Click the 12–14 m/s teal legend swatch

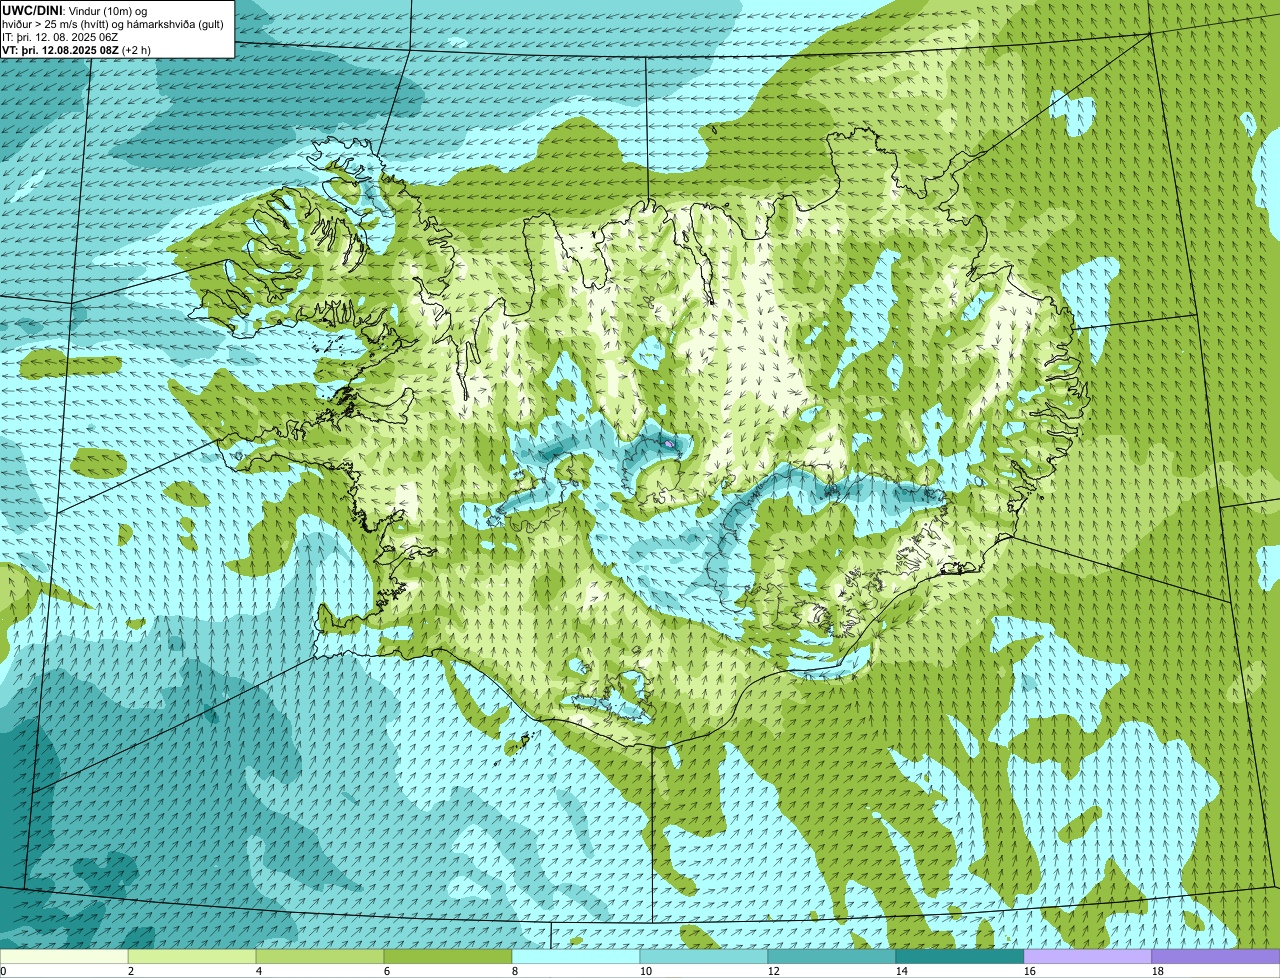tap(832, 956)
